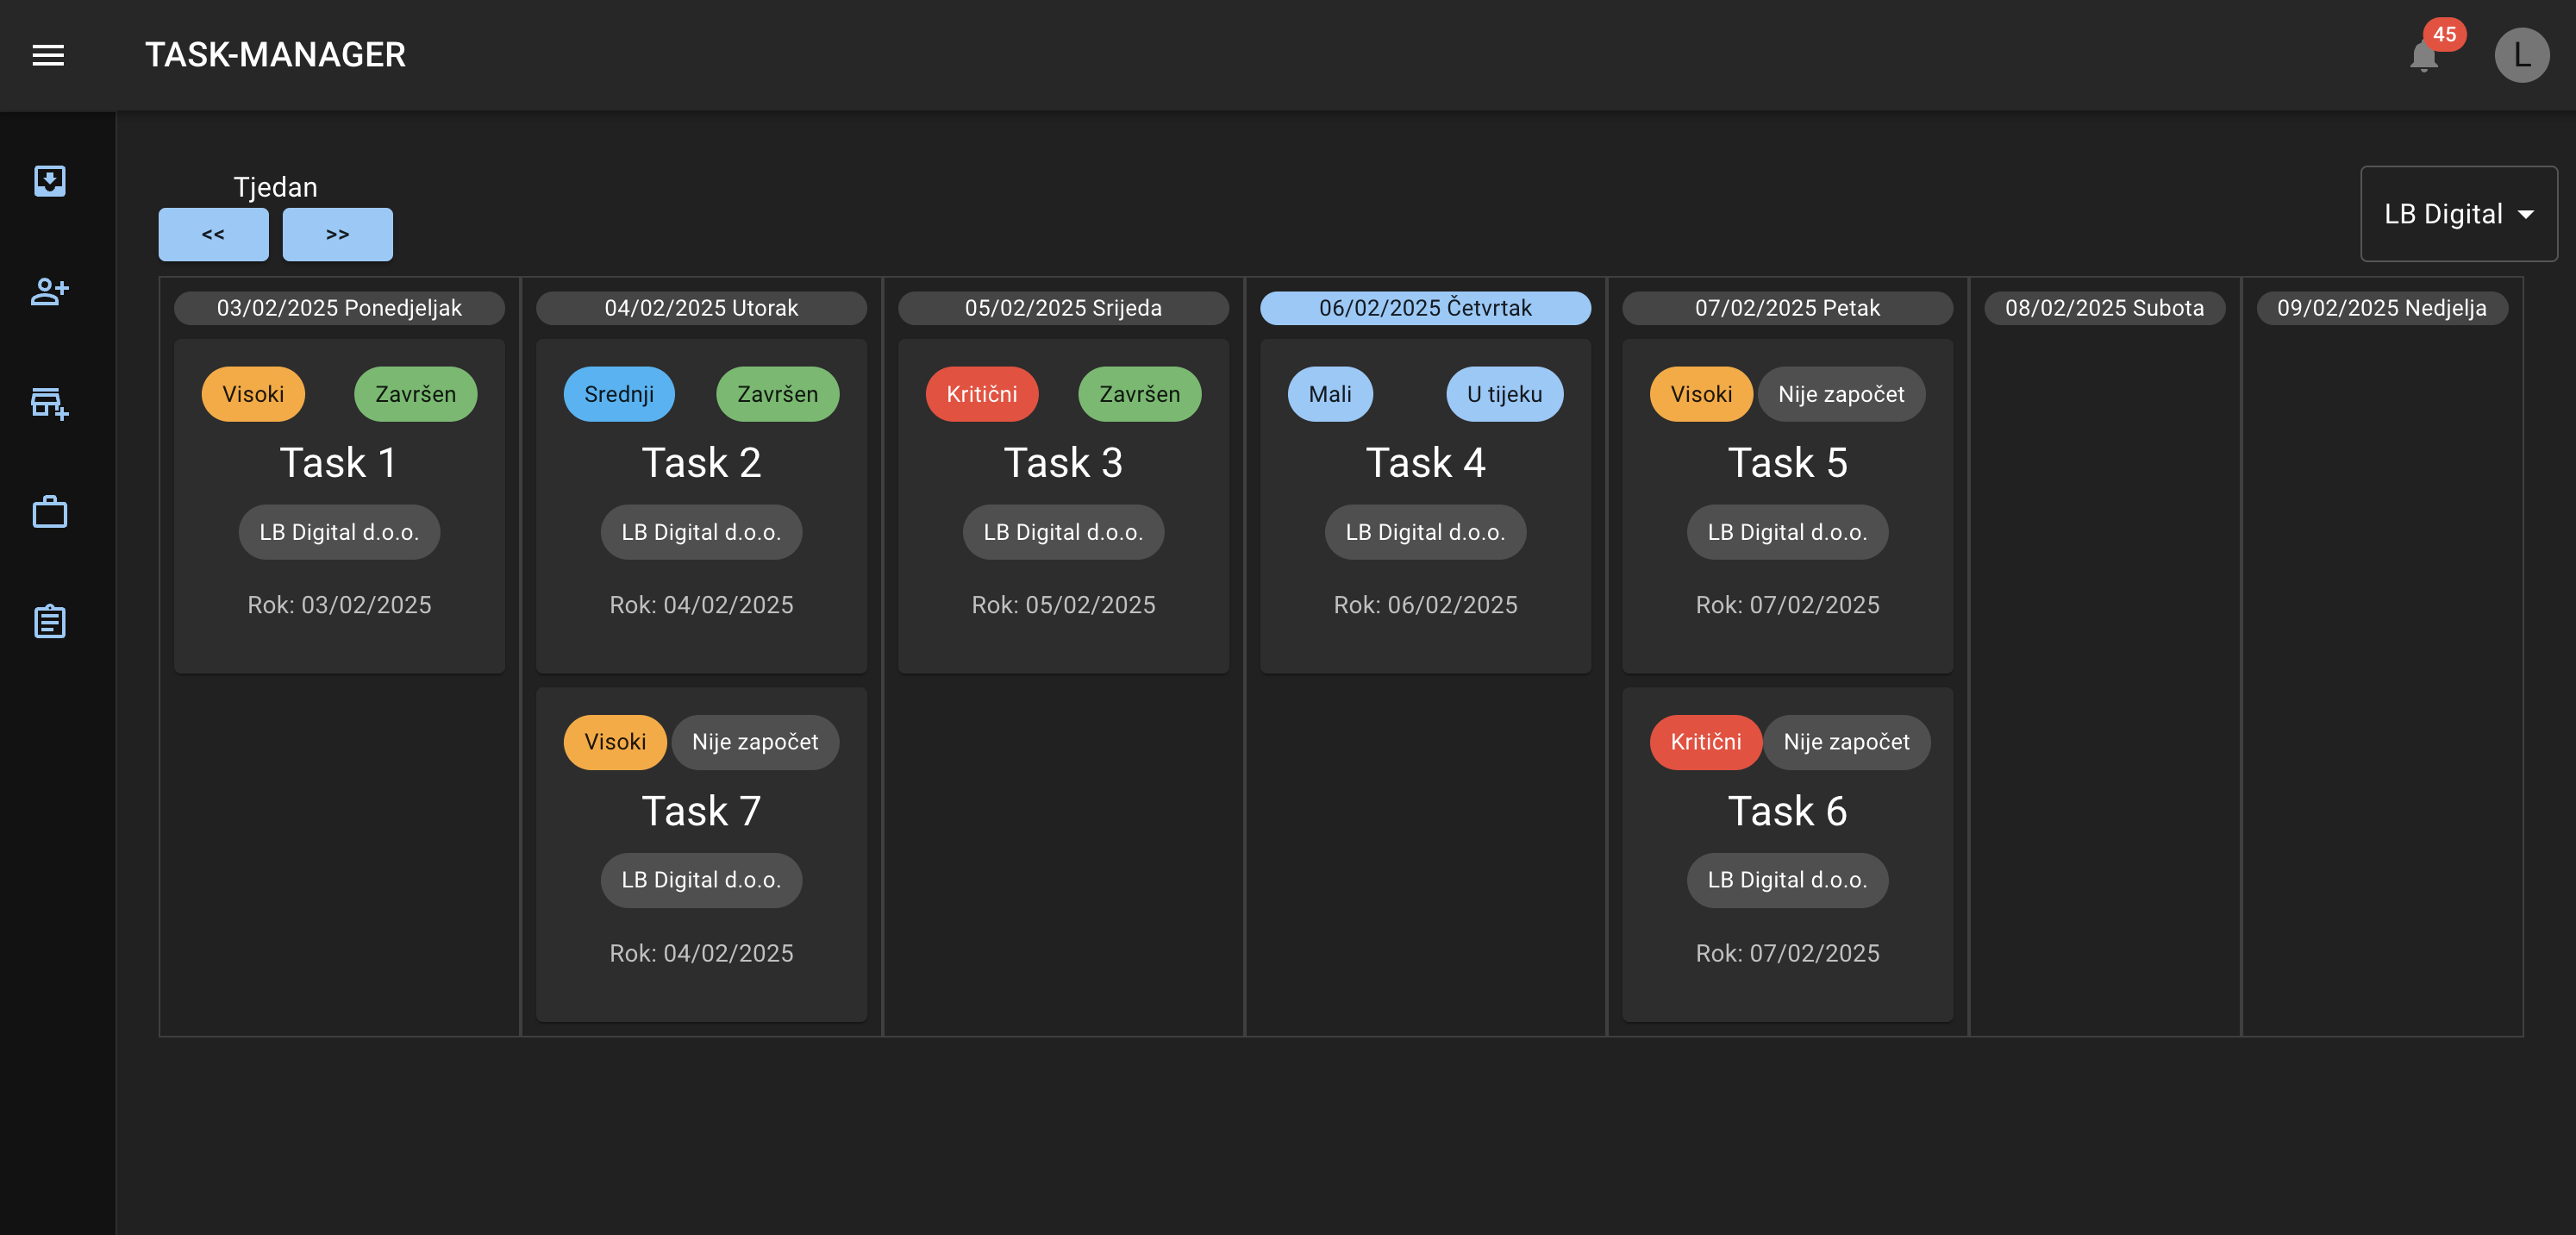Open the Task 3 card title
2576x1235 pixels.
point(1063,463)
